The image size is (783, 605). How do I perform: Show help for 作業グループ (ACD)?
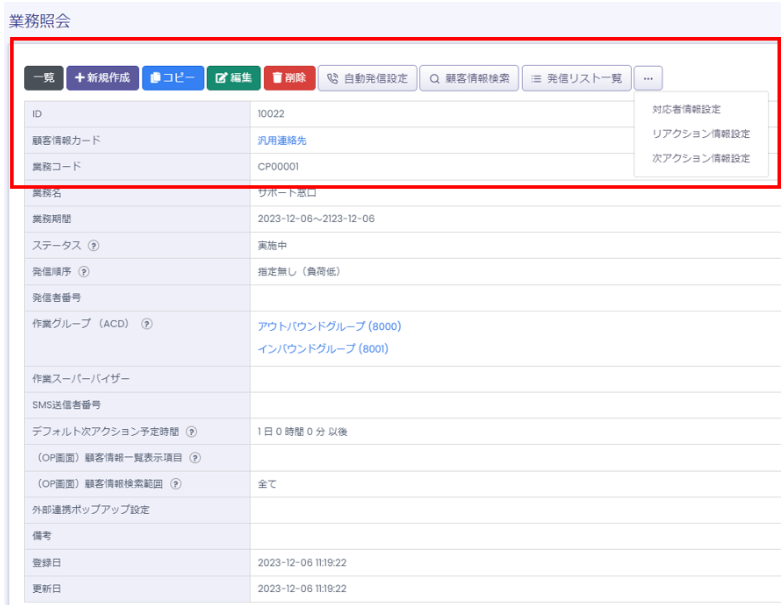pyautogui.click(x=146, y=323)
